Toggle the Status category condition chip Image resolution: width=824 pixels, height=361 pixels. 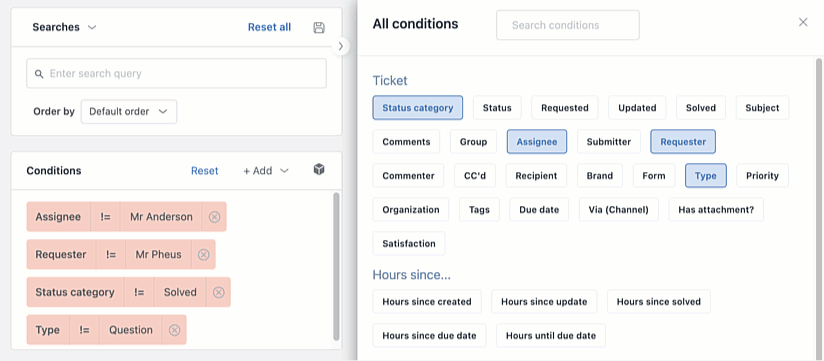coord(418,108)
